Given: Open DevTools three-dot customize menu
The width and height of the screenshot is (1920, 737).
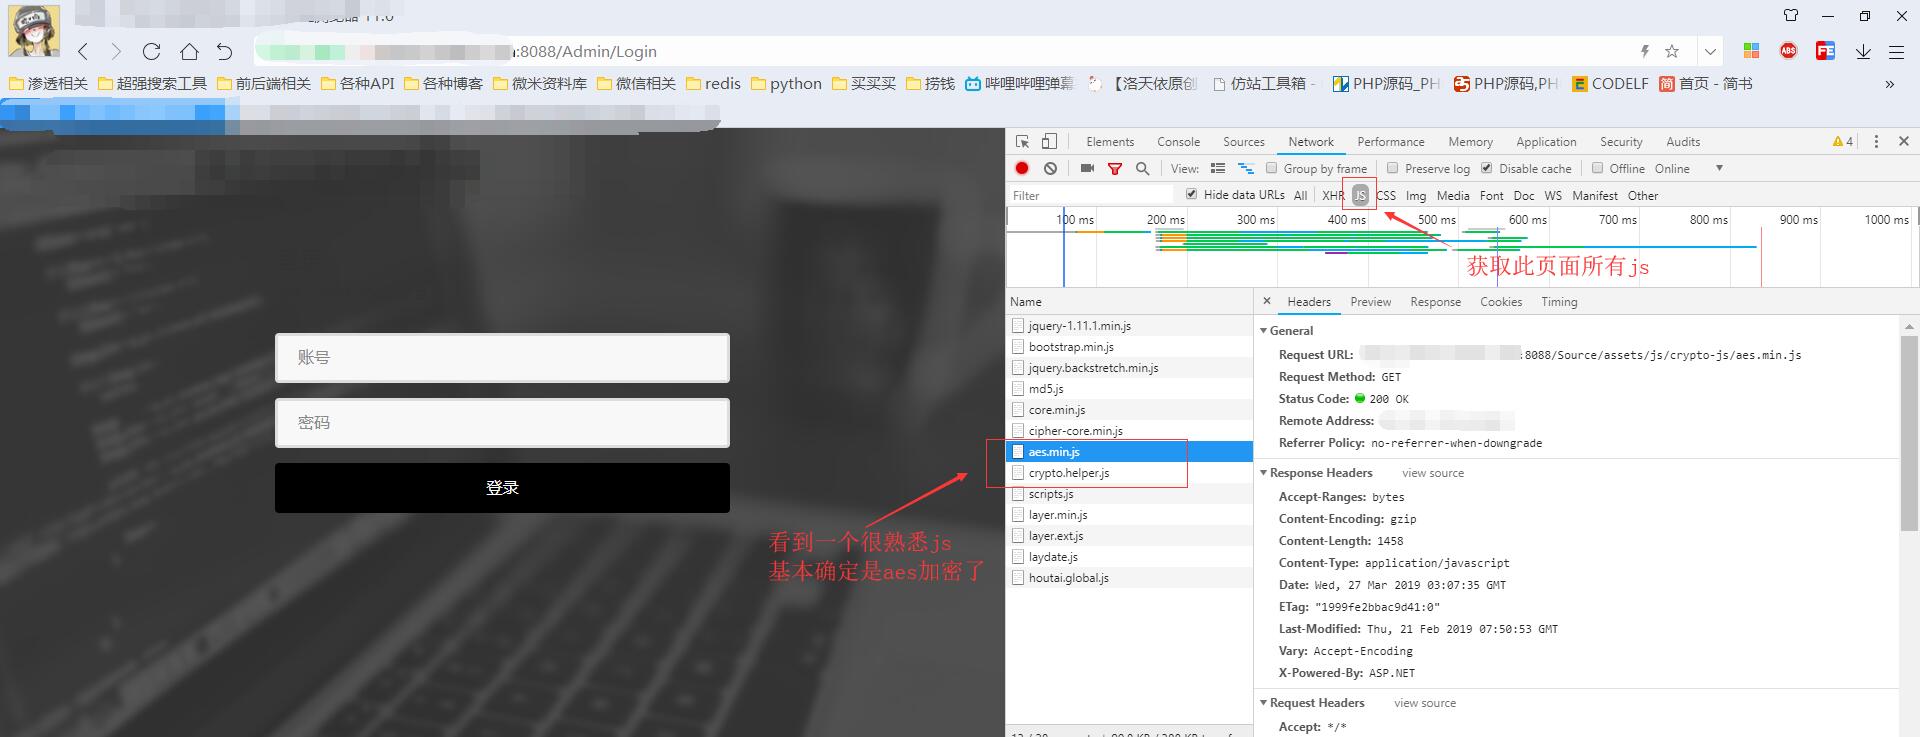Looking at the screenshot, I should (1876, 141).
